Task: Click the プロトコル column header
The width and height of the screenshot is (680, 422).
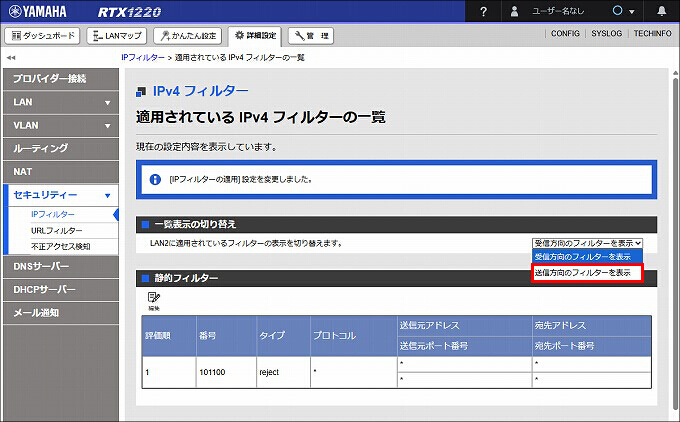Action: click(x=354, y=336)
